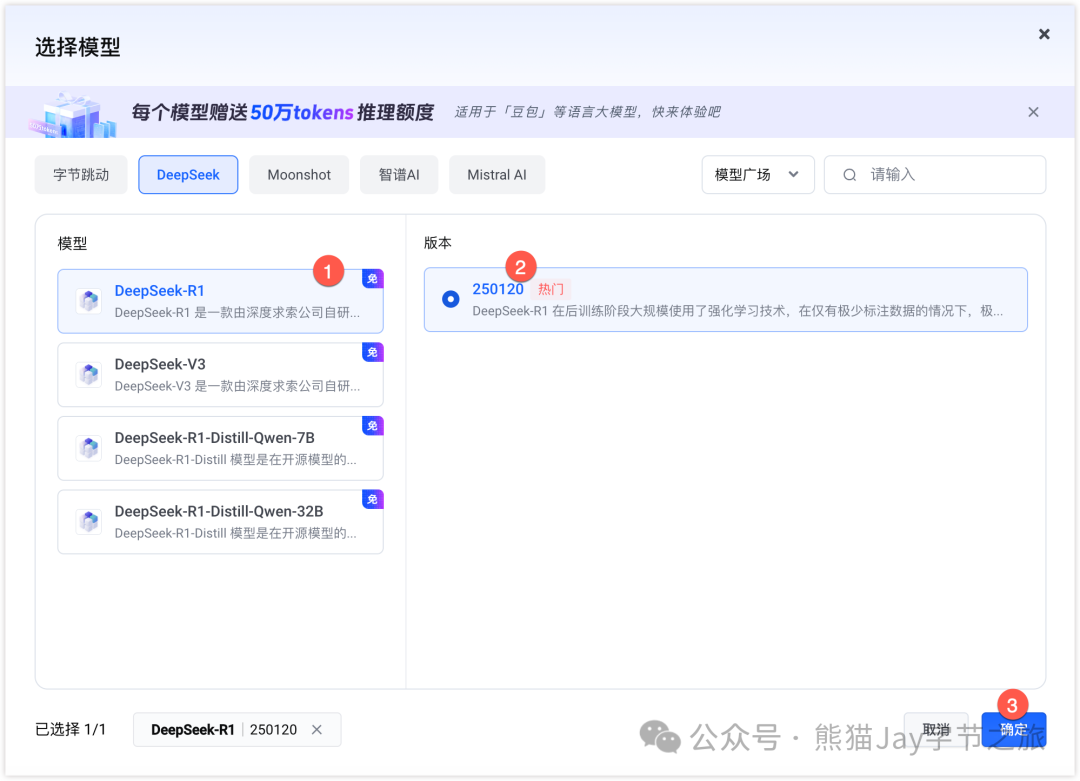Select the DeepSeek-R1-Distill-Qwen-7B model
The height and width of the screenshot is (781, 1080).
pyautogui.click(x=220, y=448)
